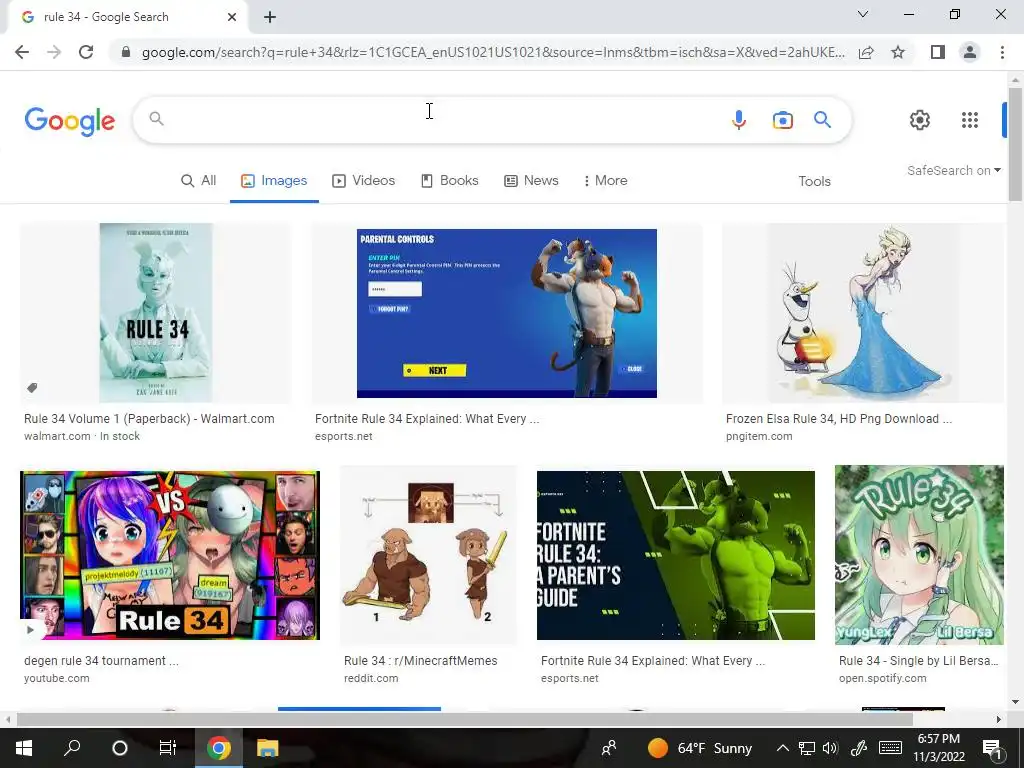1024x768 pixels.
Task: Click the Chrome taskbar icon
Action: pos(219,748)
